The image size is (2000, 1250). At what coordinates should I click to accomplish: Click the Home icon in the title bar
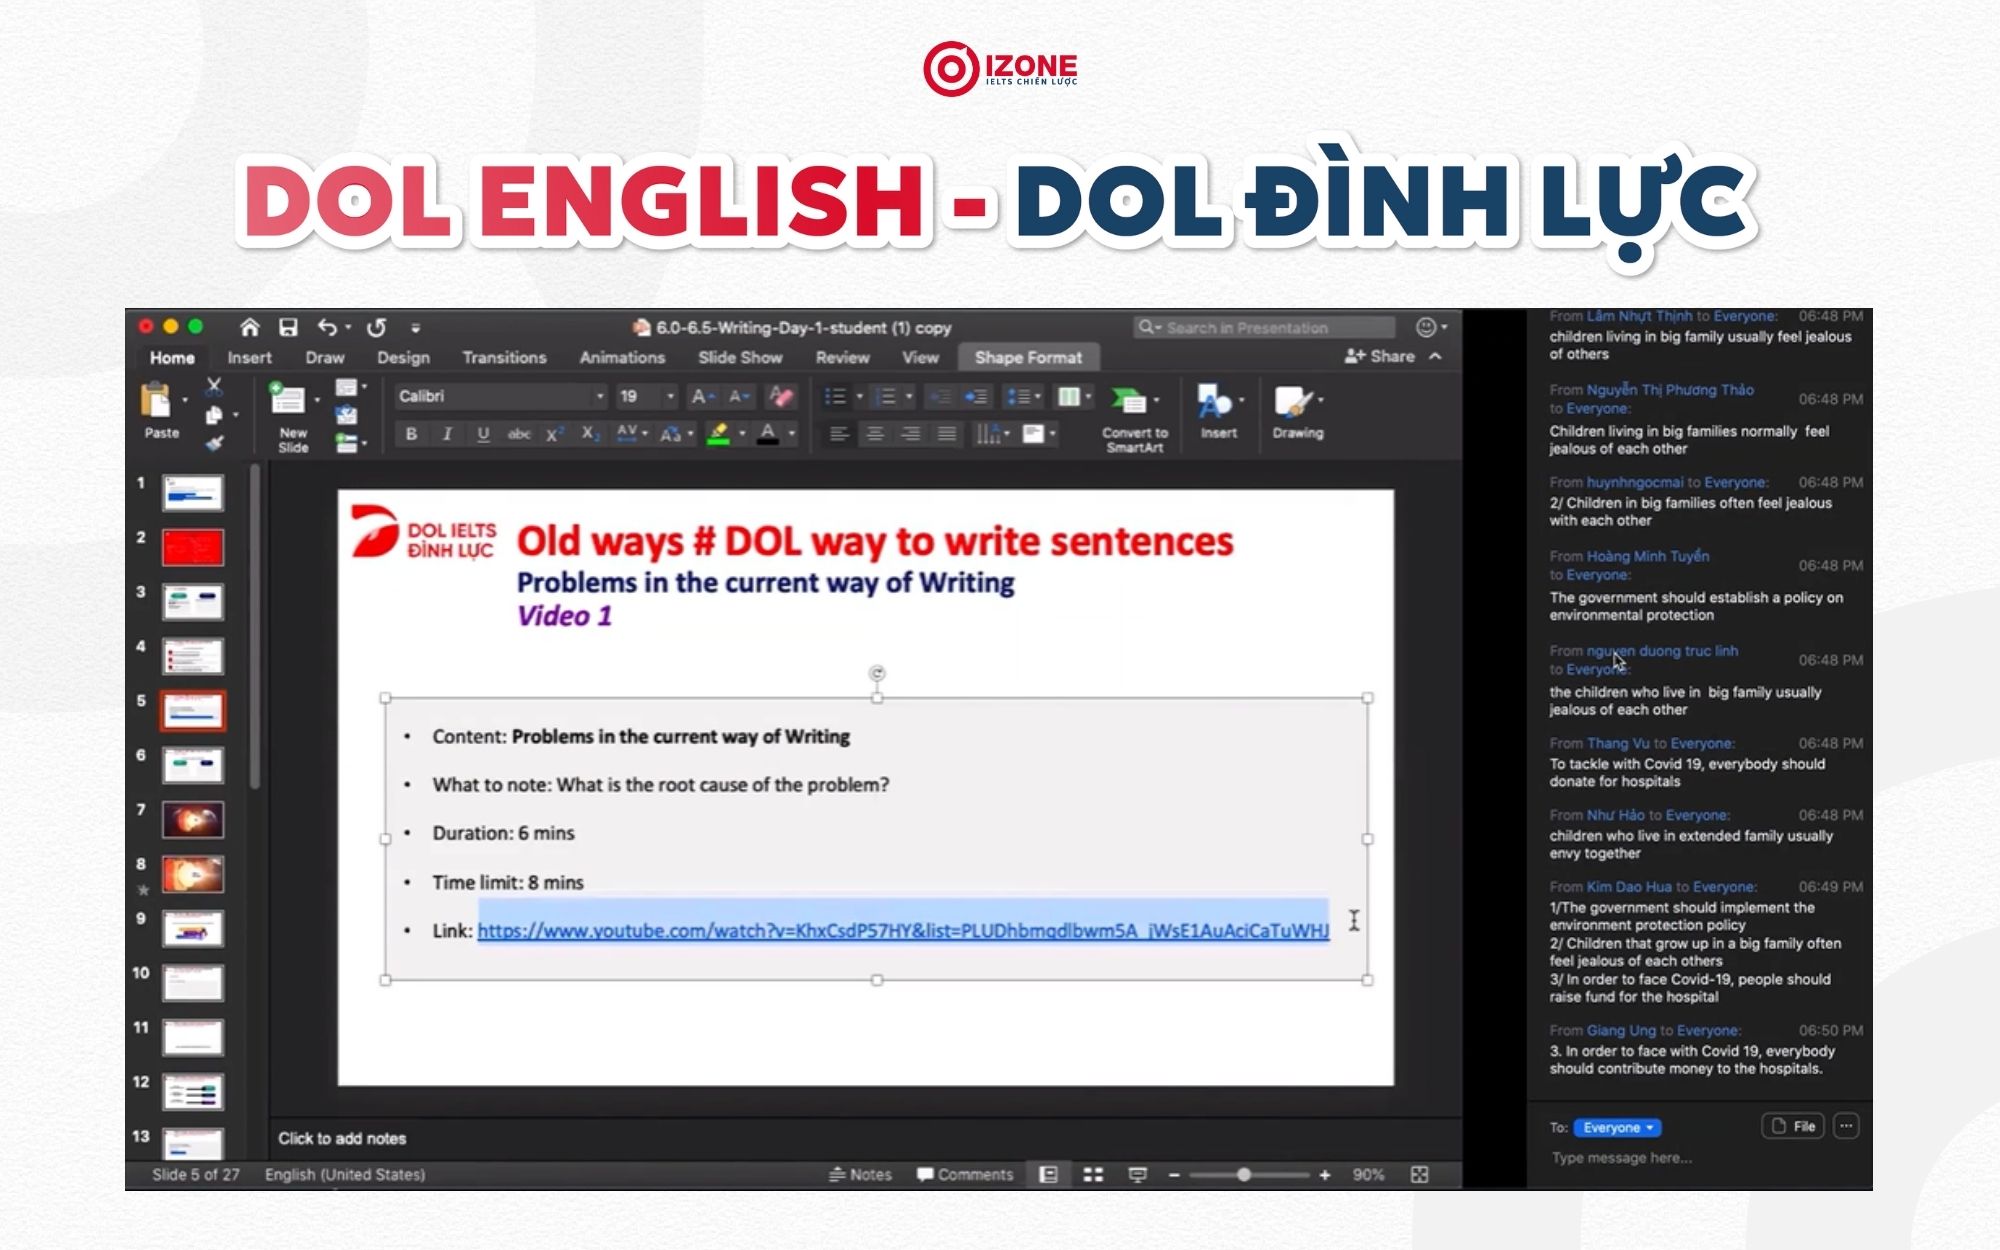click(x=249, y=327)
